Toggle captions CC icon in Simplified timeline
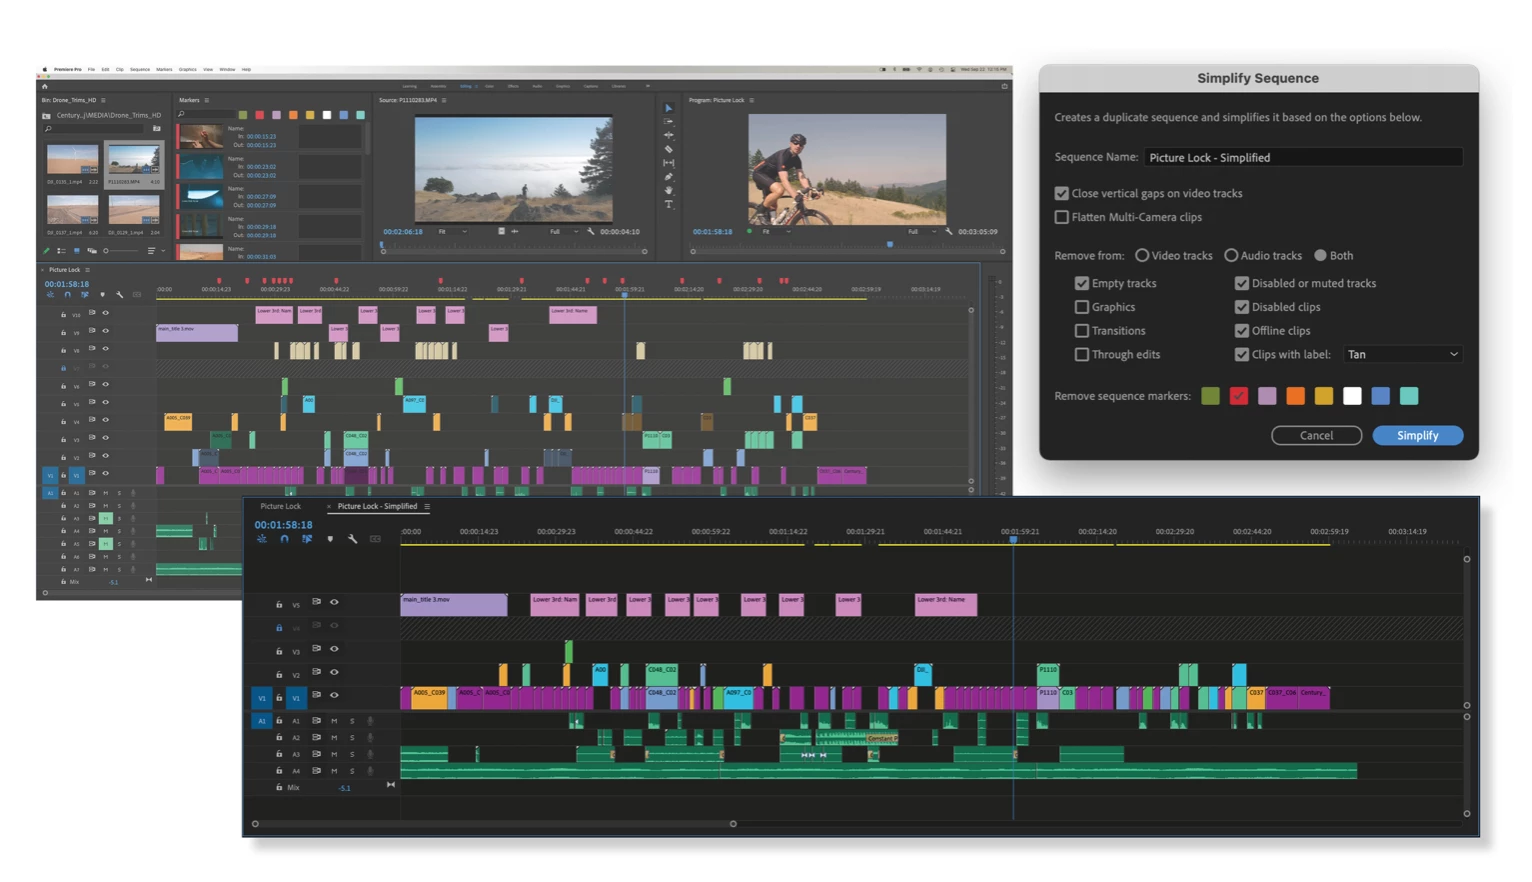 (x=375, y=539)
